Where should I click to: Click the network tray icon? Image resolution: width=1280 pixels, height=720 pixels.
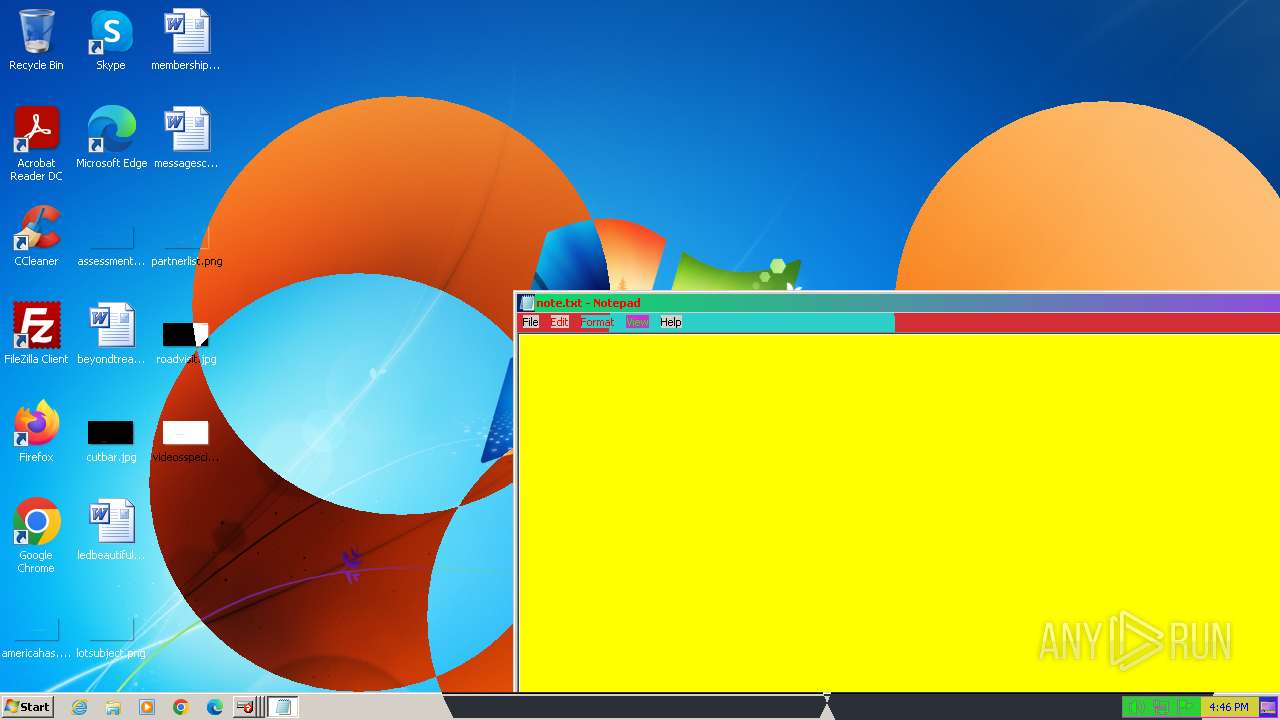coord(1161,707)
